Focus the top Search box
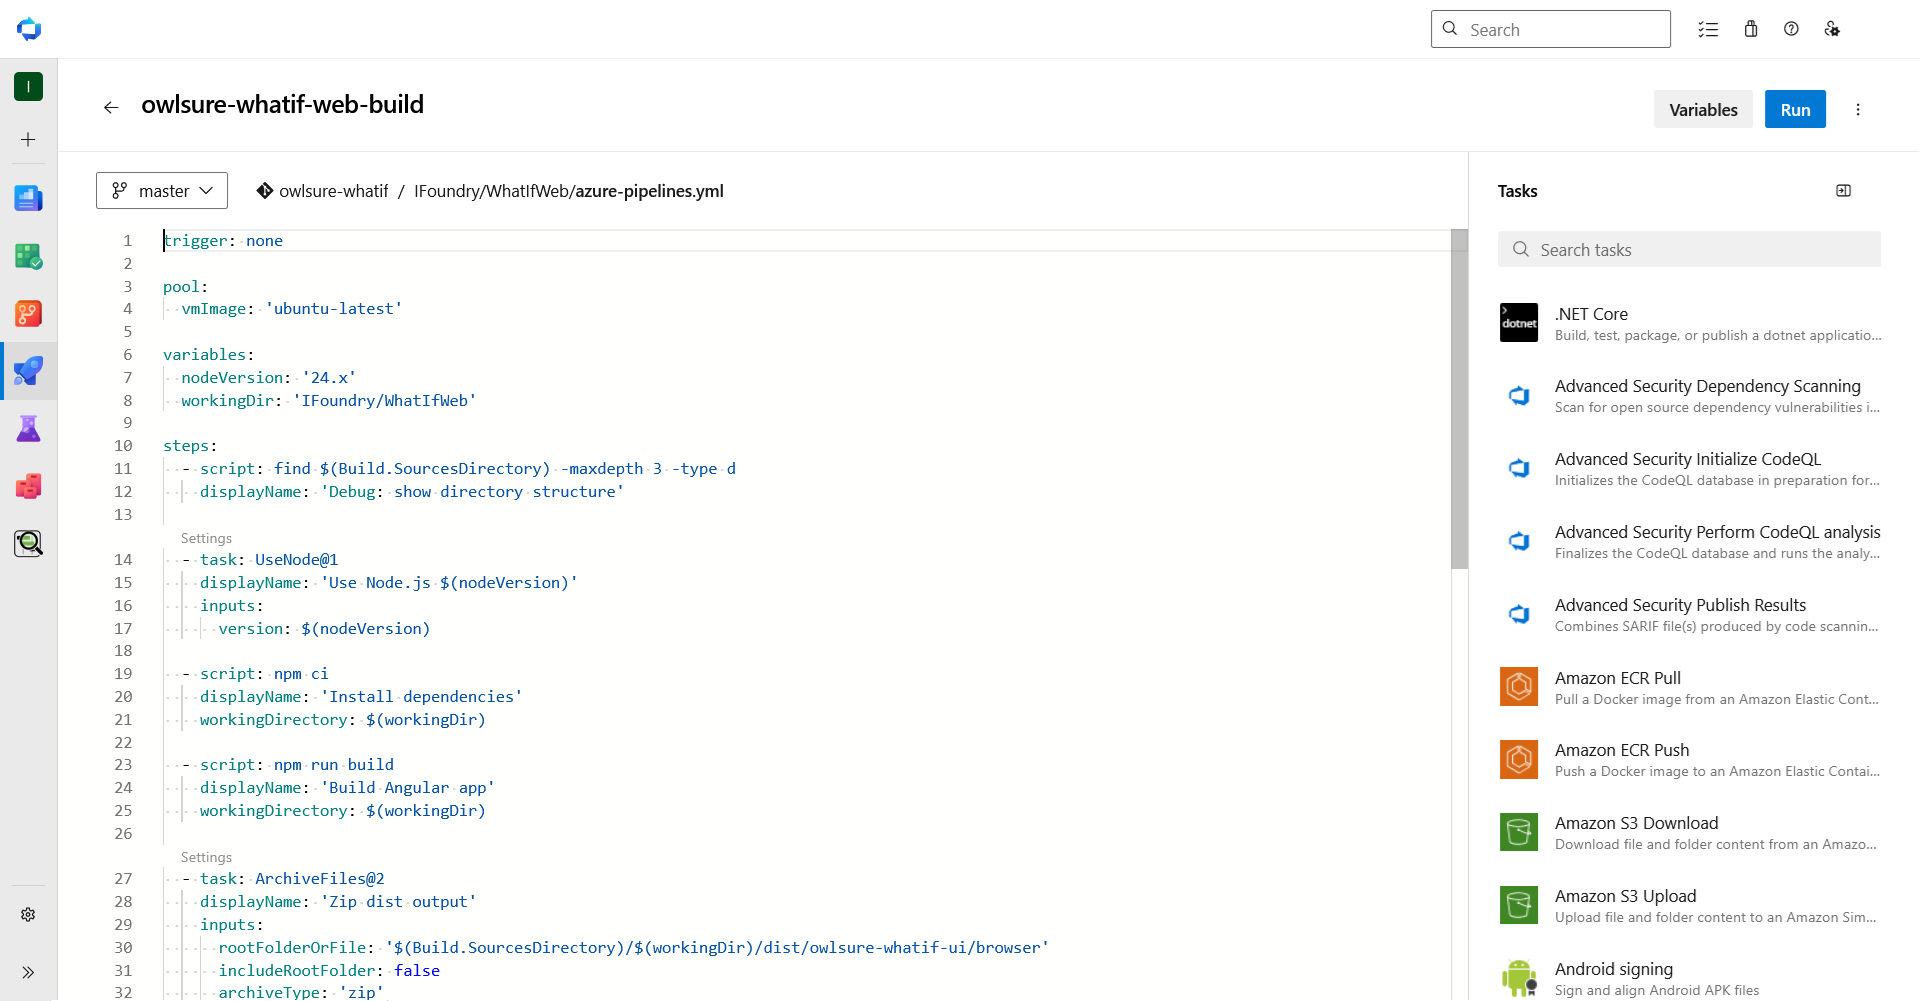1920x1001 pixels. (1550, 29)
